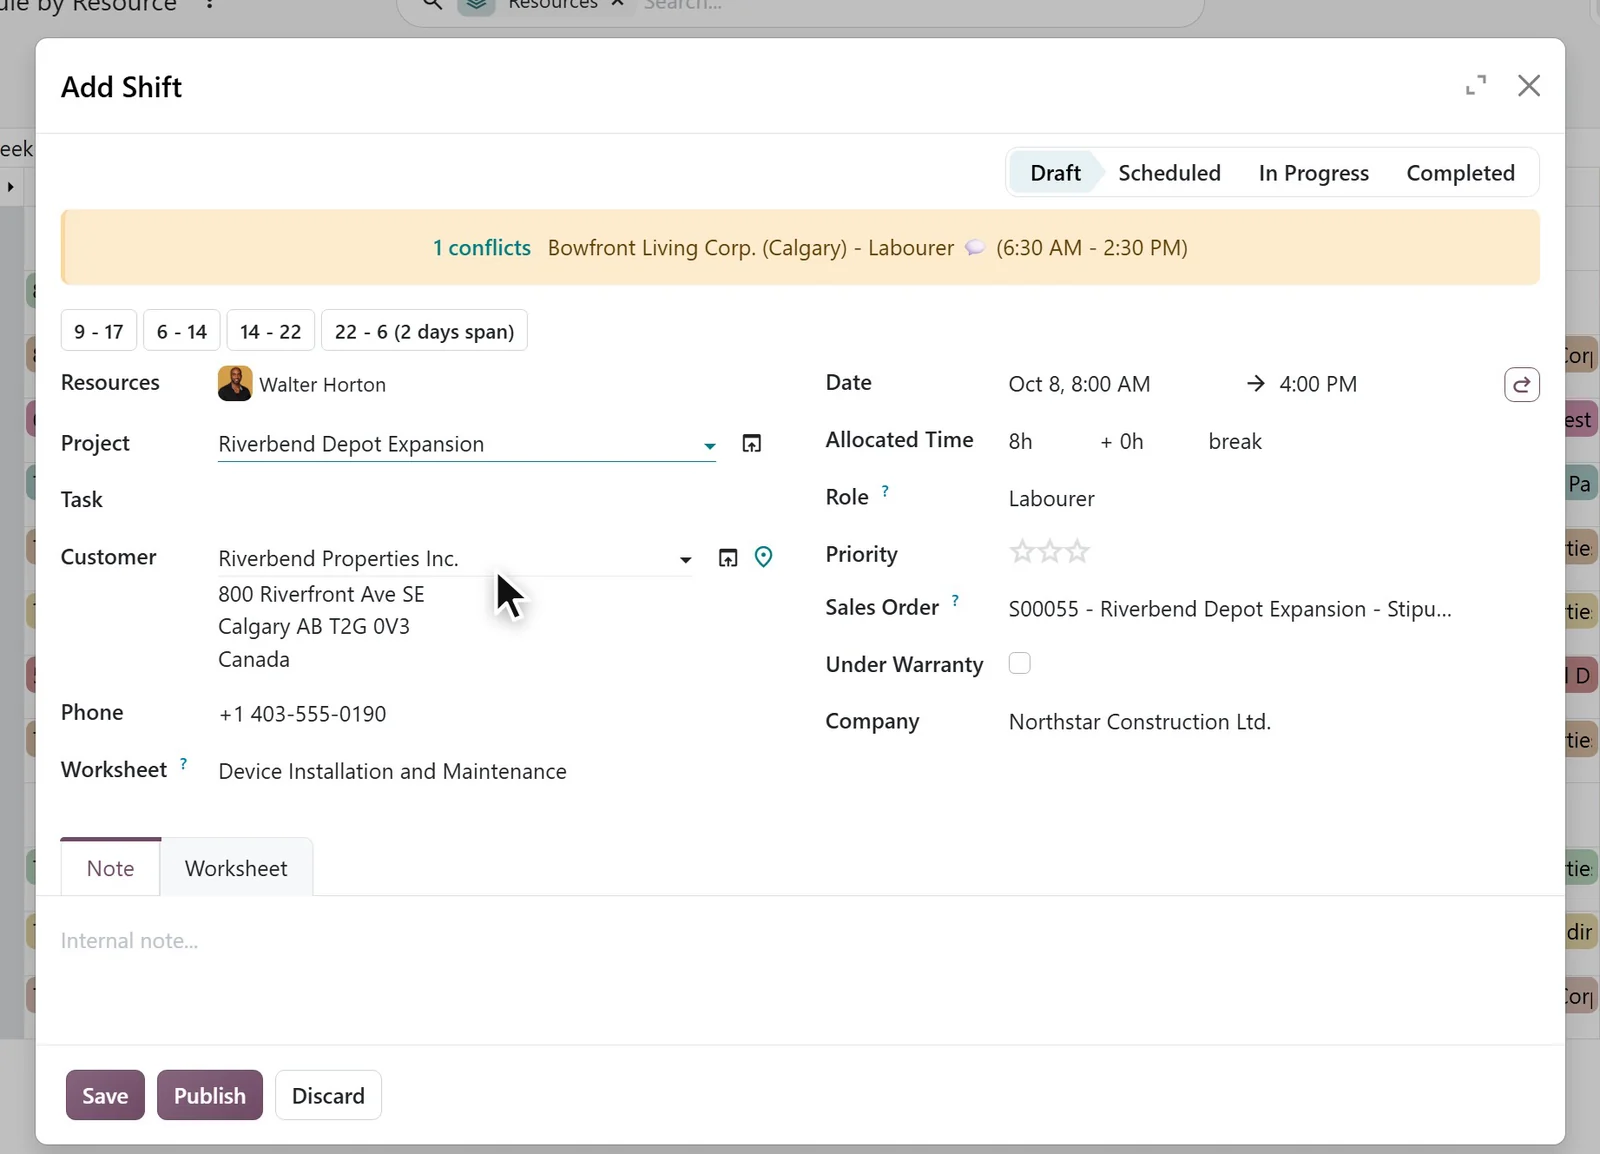Click the Worksheet help question mark
The image size is (1600, 1154).
pos(183,764)
